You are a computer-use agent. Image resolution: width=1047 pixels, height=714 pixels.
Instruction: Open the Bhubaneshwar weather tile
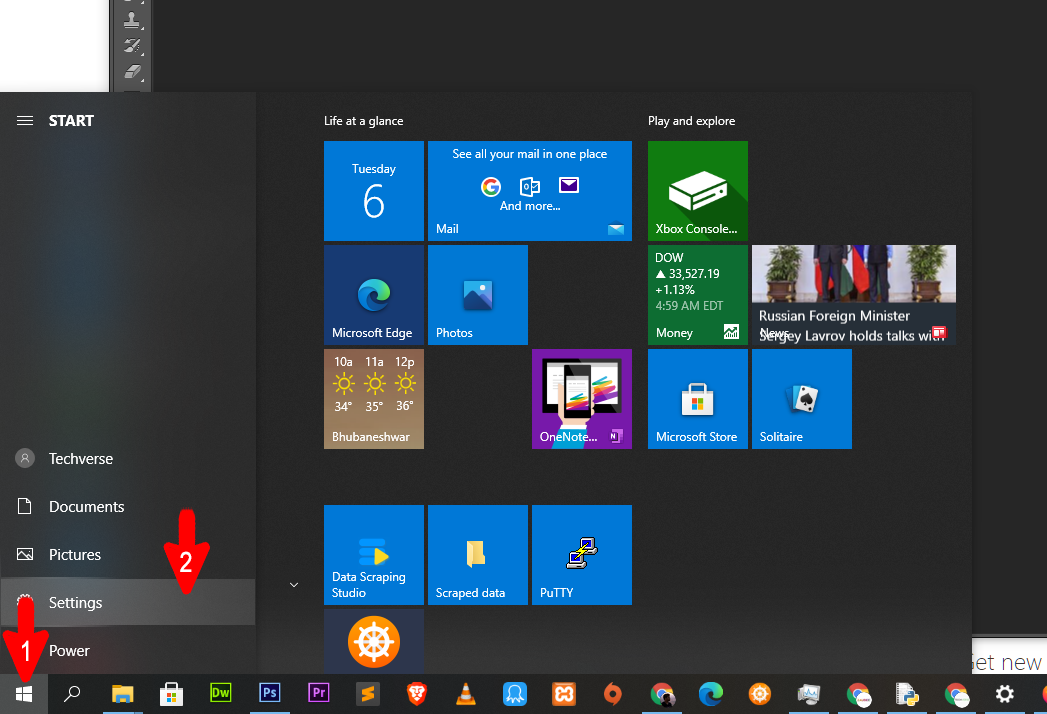pyautogui.click(x=374, y=399)
